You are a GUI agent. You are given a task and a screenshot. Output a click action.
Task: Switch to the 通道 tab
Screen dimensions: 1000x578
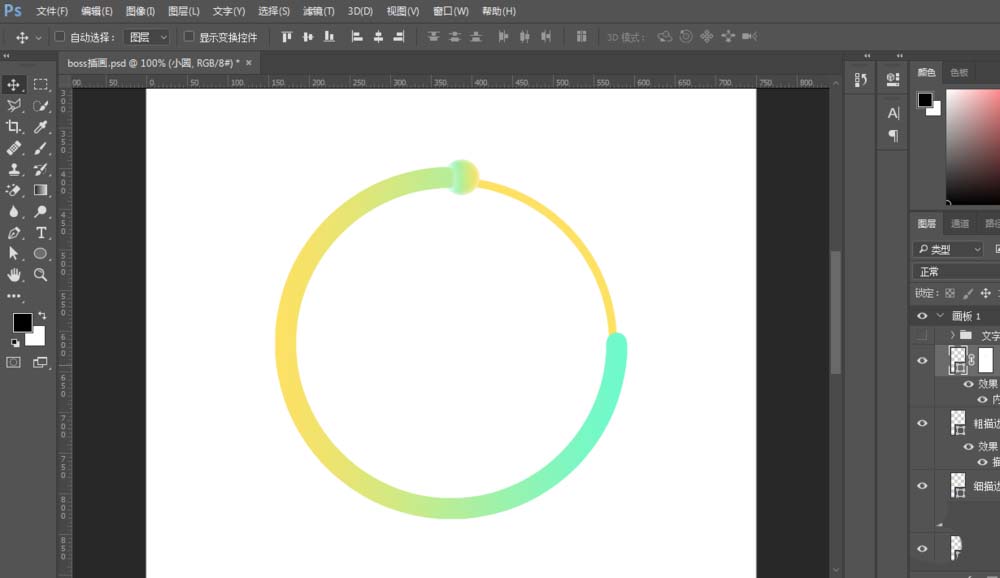[958, 223]
